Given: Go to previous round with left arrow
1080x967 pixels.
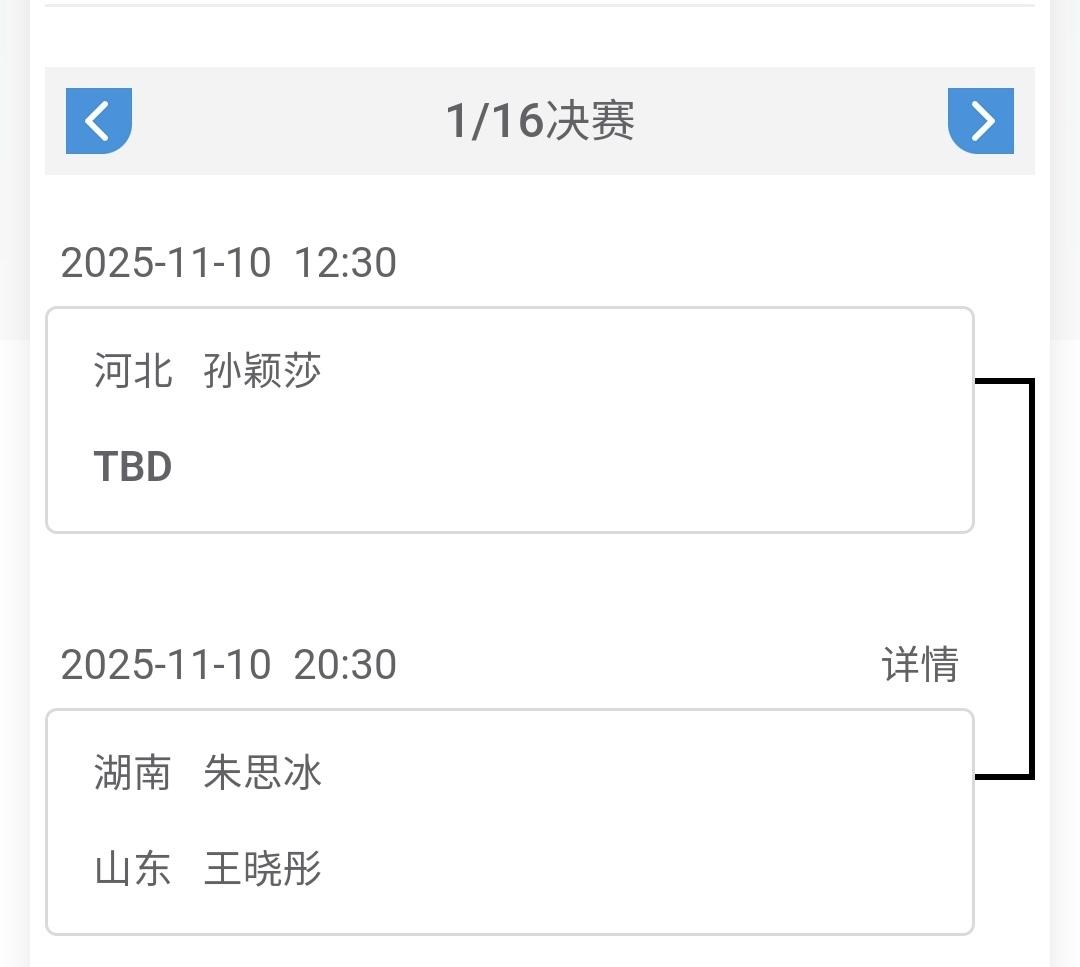Looking at the screenshot, I should [x=99, y=121].
